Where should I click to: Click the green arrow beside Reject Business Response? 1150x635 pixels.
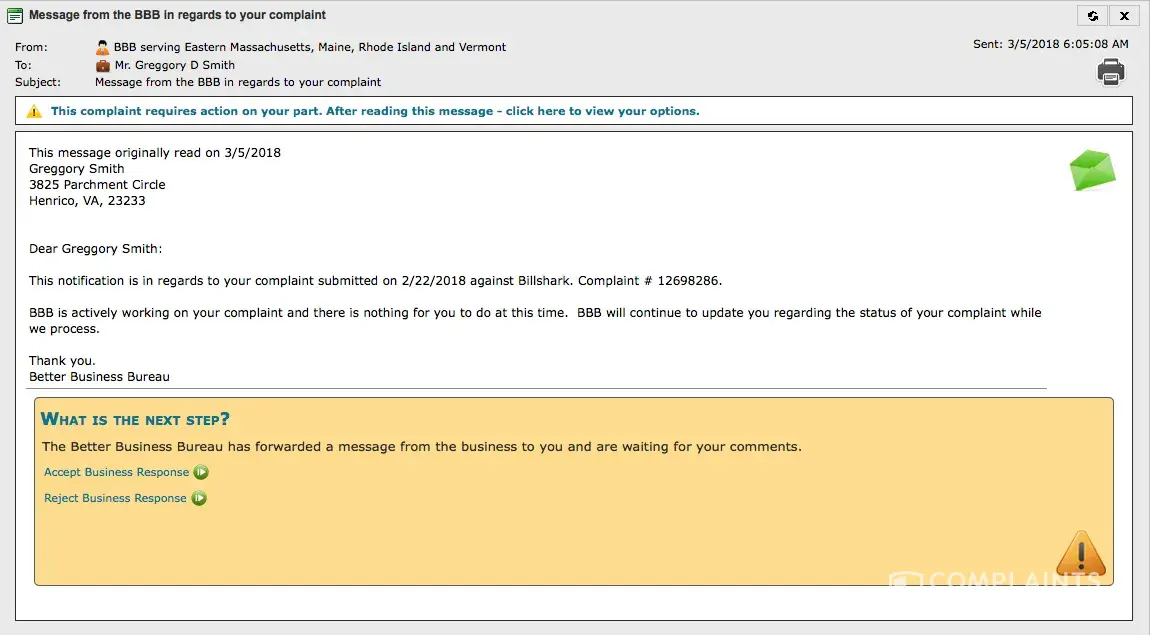pos(199,499)
